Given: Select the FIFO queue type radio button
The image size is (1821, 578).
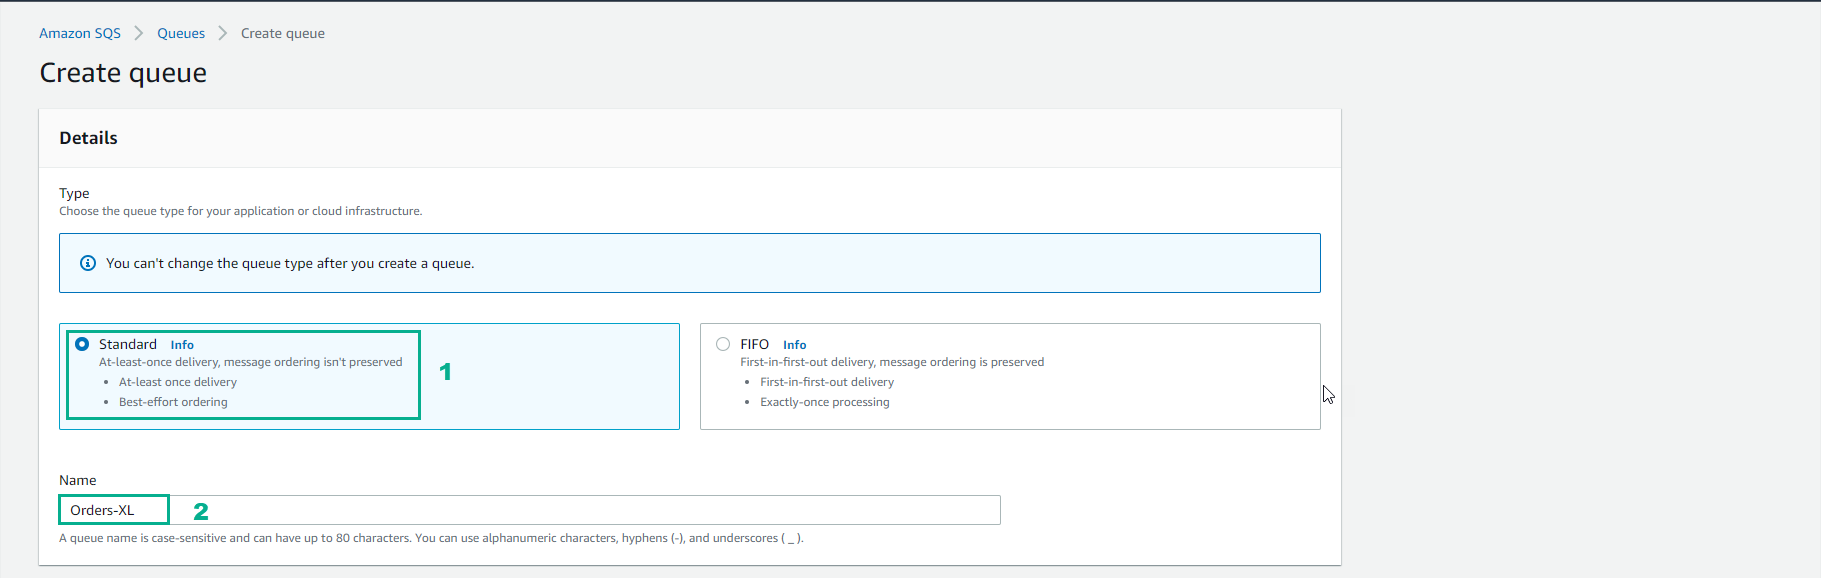Looking at the screenshot, I should tap(723, 344).
